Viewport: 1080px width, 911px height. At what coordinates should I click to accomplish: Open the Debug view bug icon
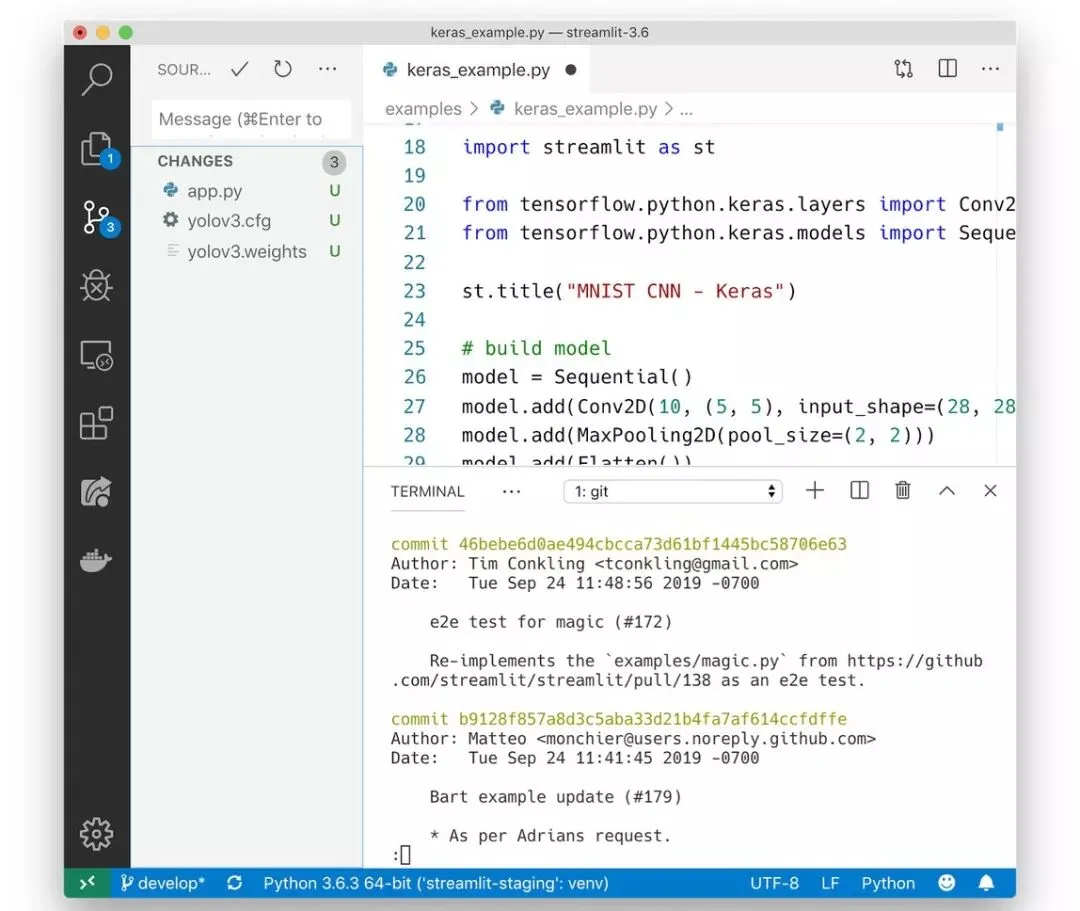[96, 286]
